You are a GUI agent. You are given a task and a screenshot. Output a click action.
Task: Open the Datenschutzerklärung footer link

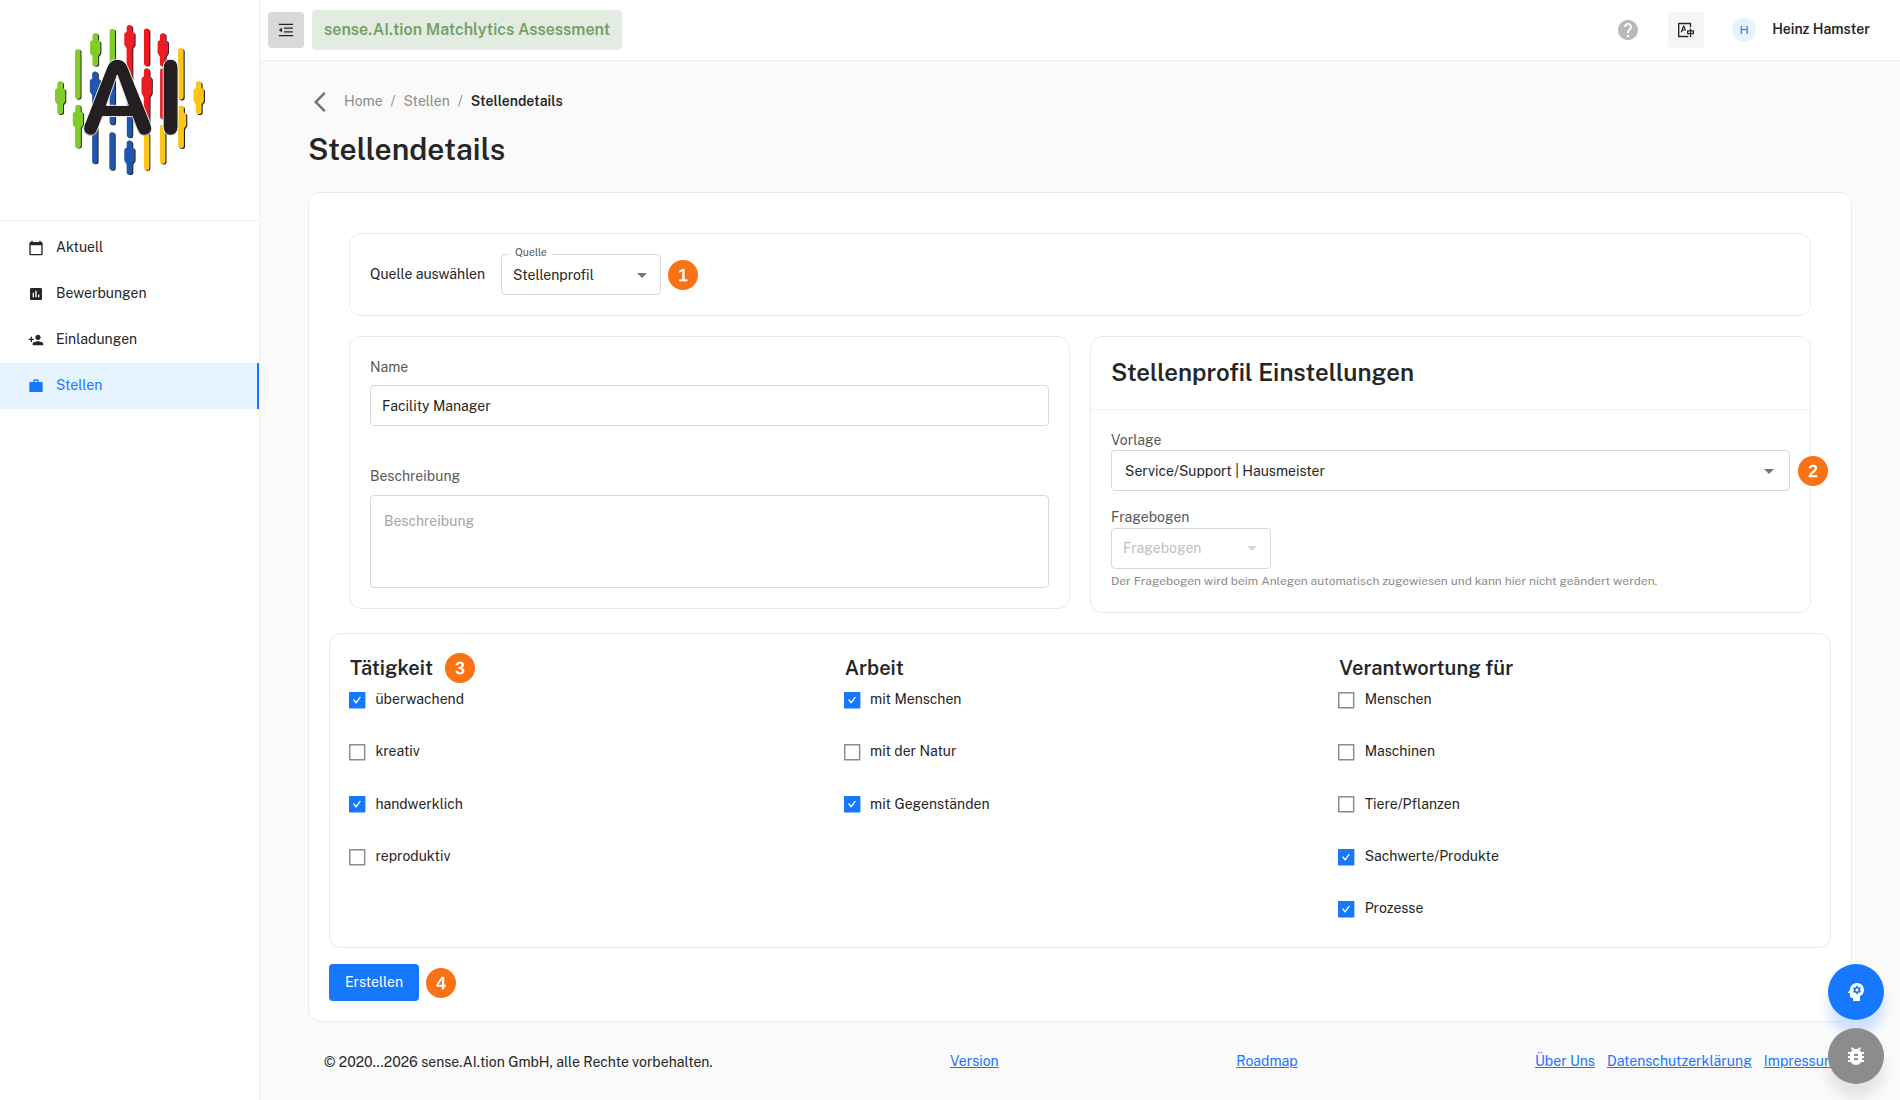point(1679,1061)
